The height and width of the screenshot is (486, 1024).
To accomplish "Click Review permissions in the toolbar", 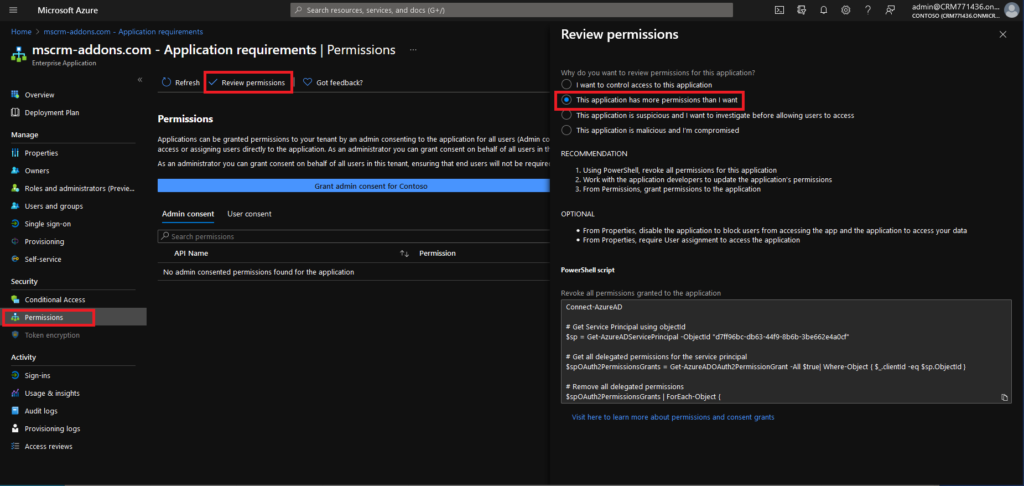I will click(248, 82).
